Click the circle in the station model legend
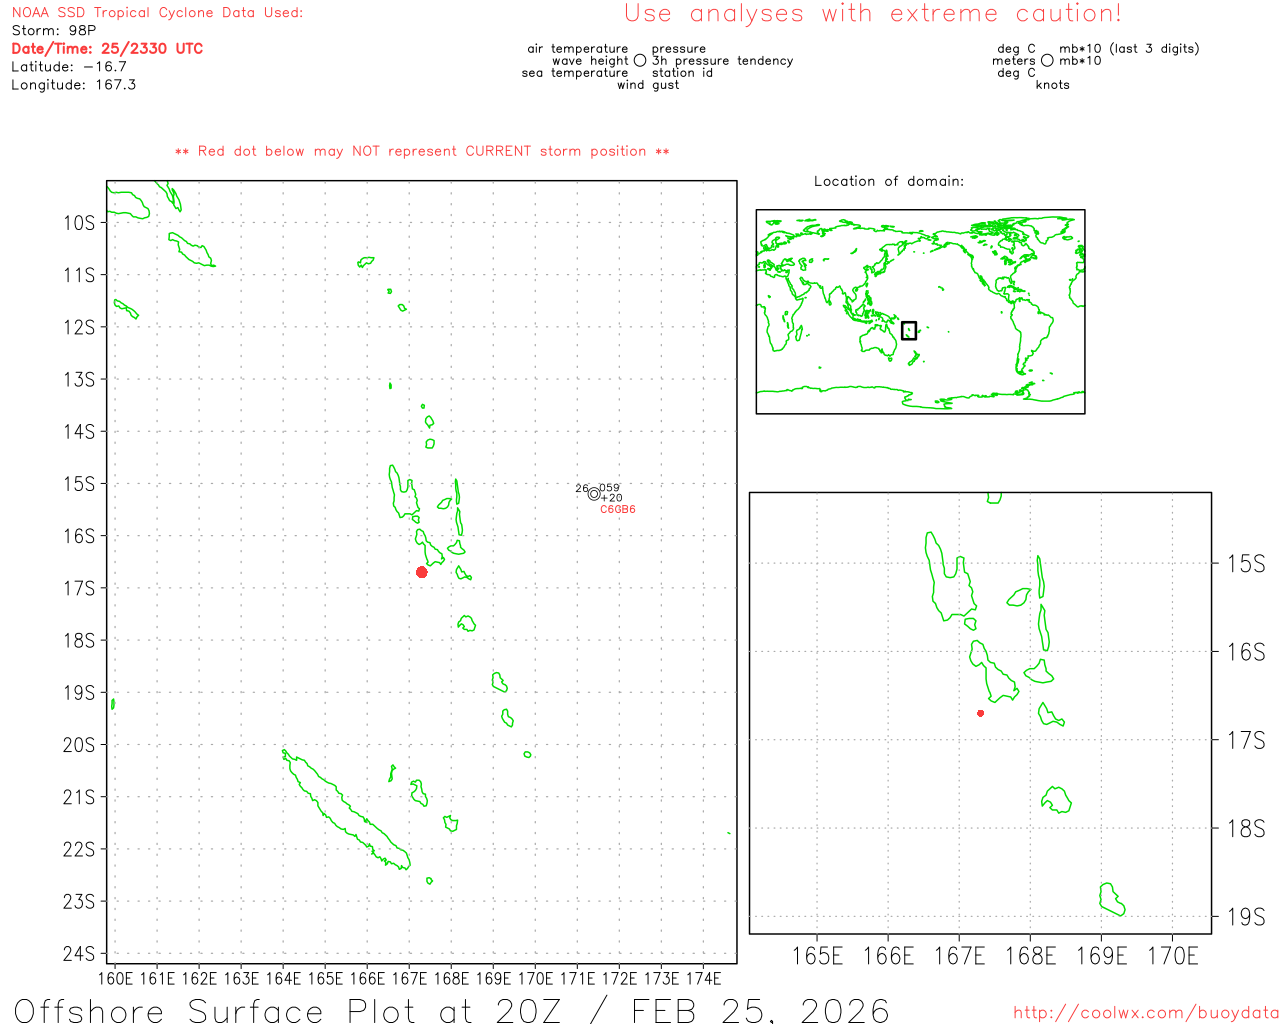1280x1024 pixels. 640,61
